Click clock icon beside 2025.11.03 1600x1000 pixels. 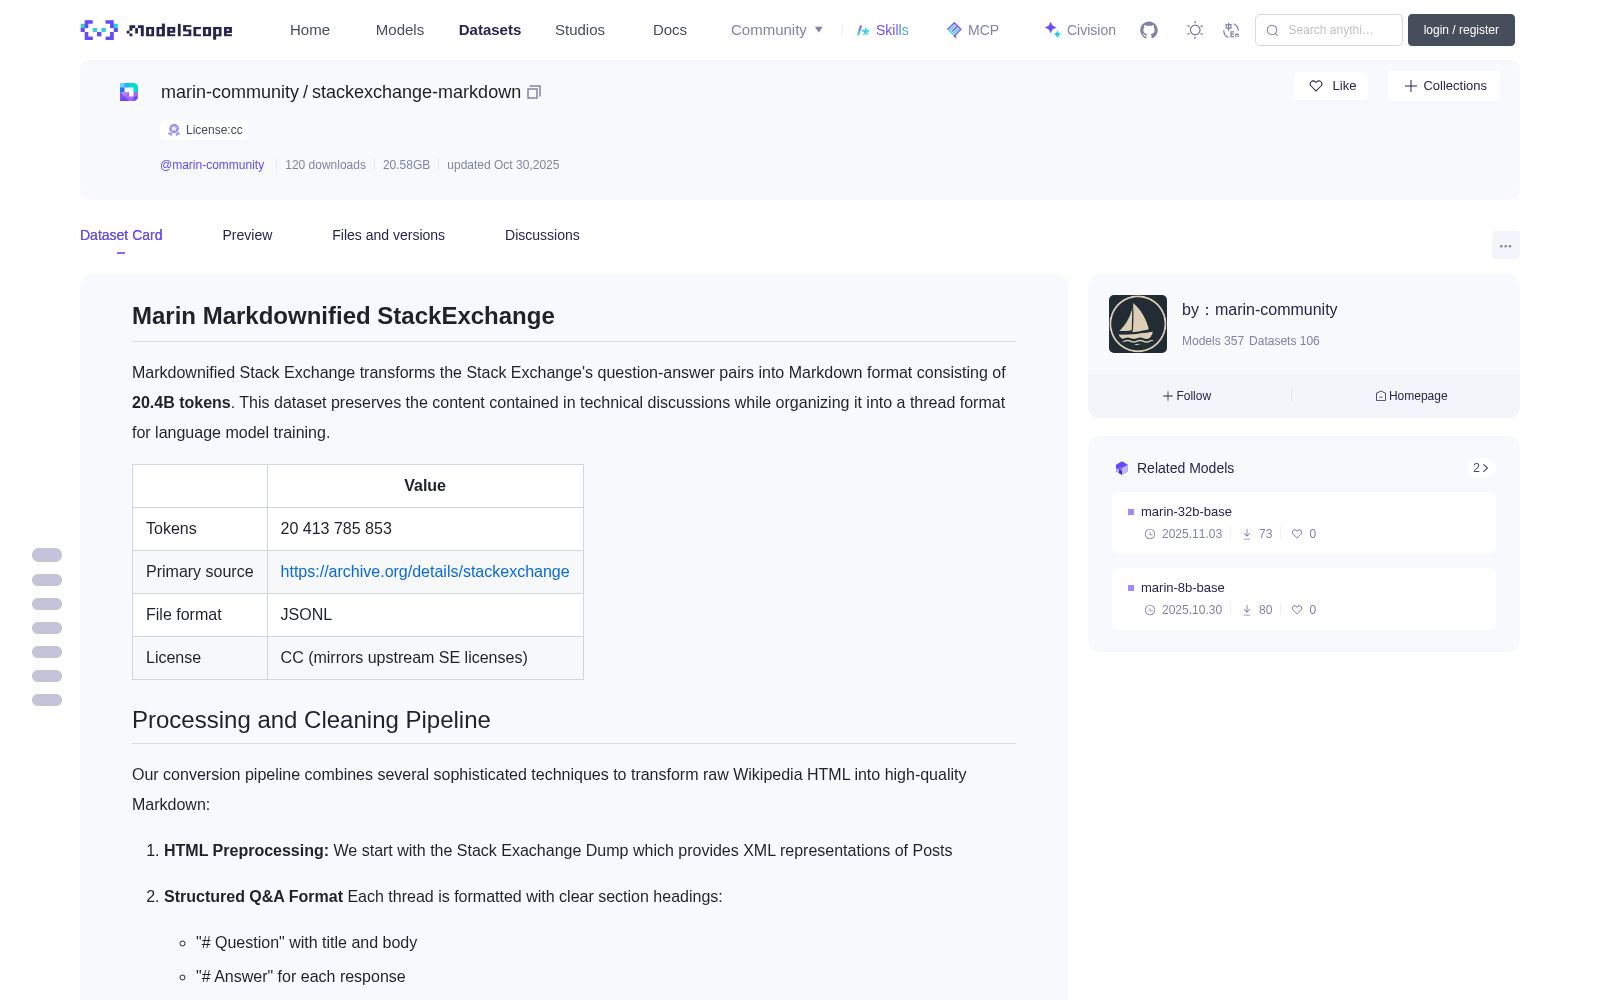(x=1150, y=534)
